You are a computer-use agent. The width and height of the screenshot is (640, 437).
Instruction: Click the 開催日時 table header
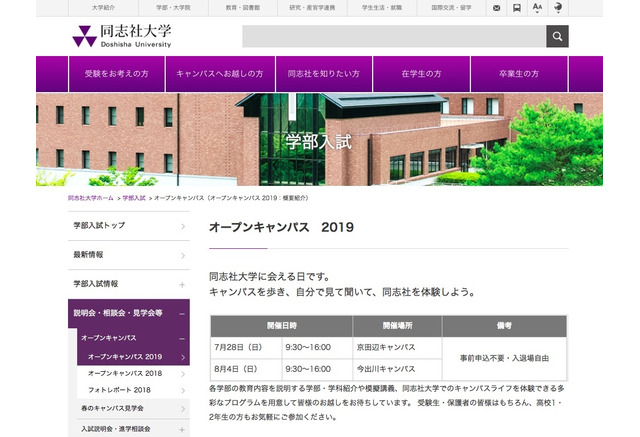[282, 326]
